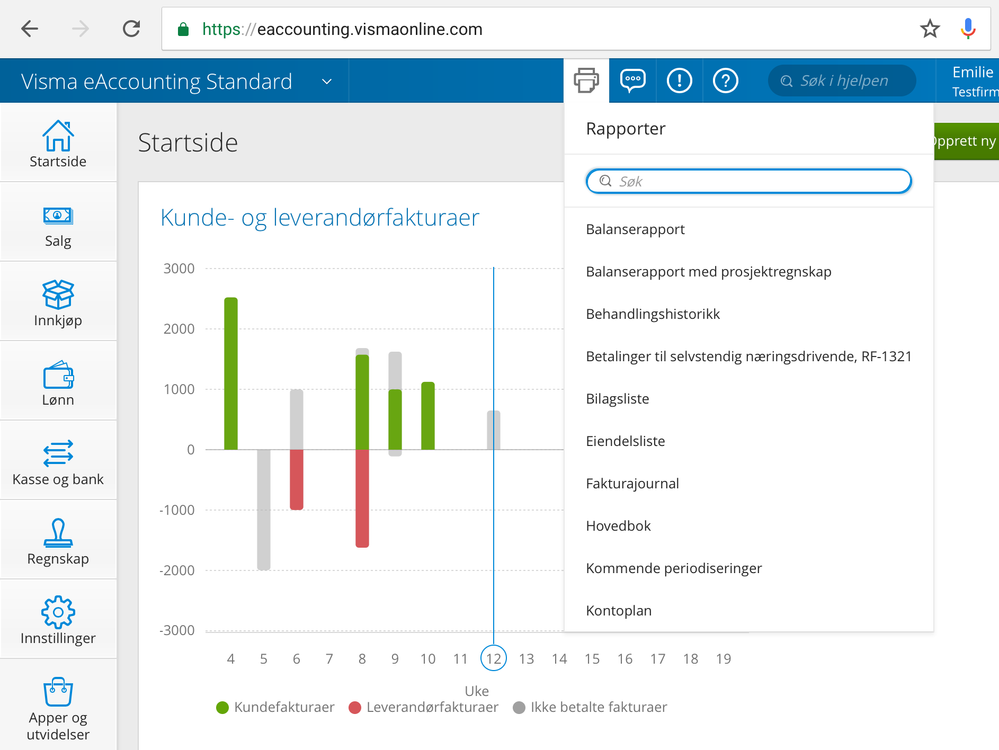The height and width of the screenshot is (750, 999).
Task: Open the Behandlingshistorikk report
Action: [652, 314]
